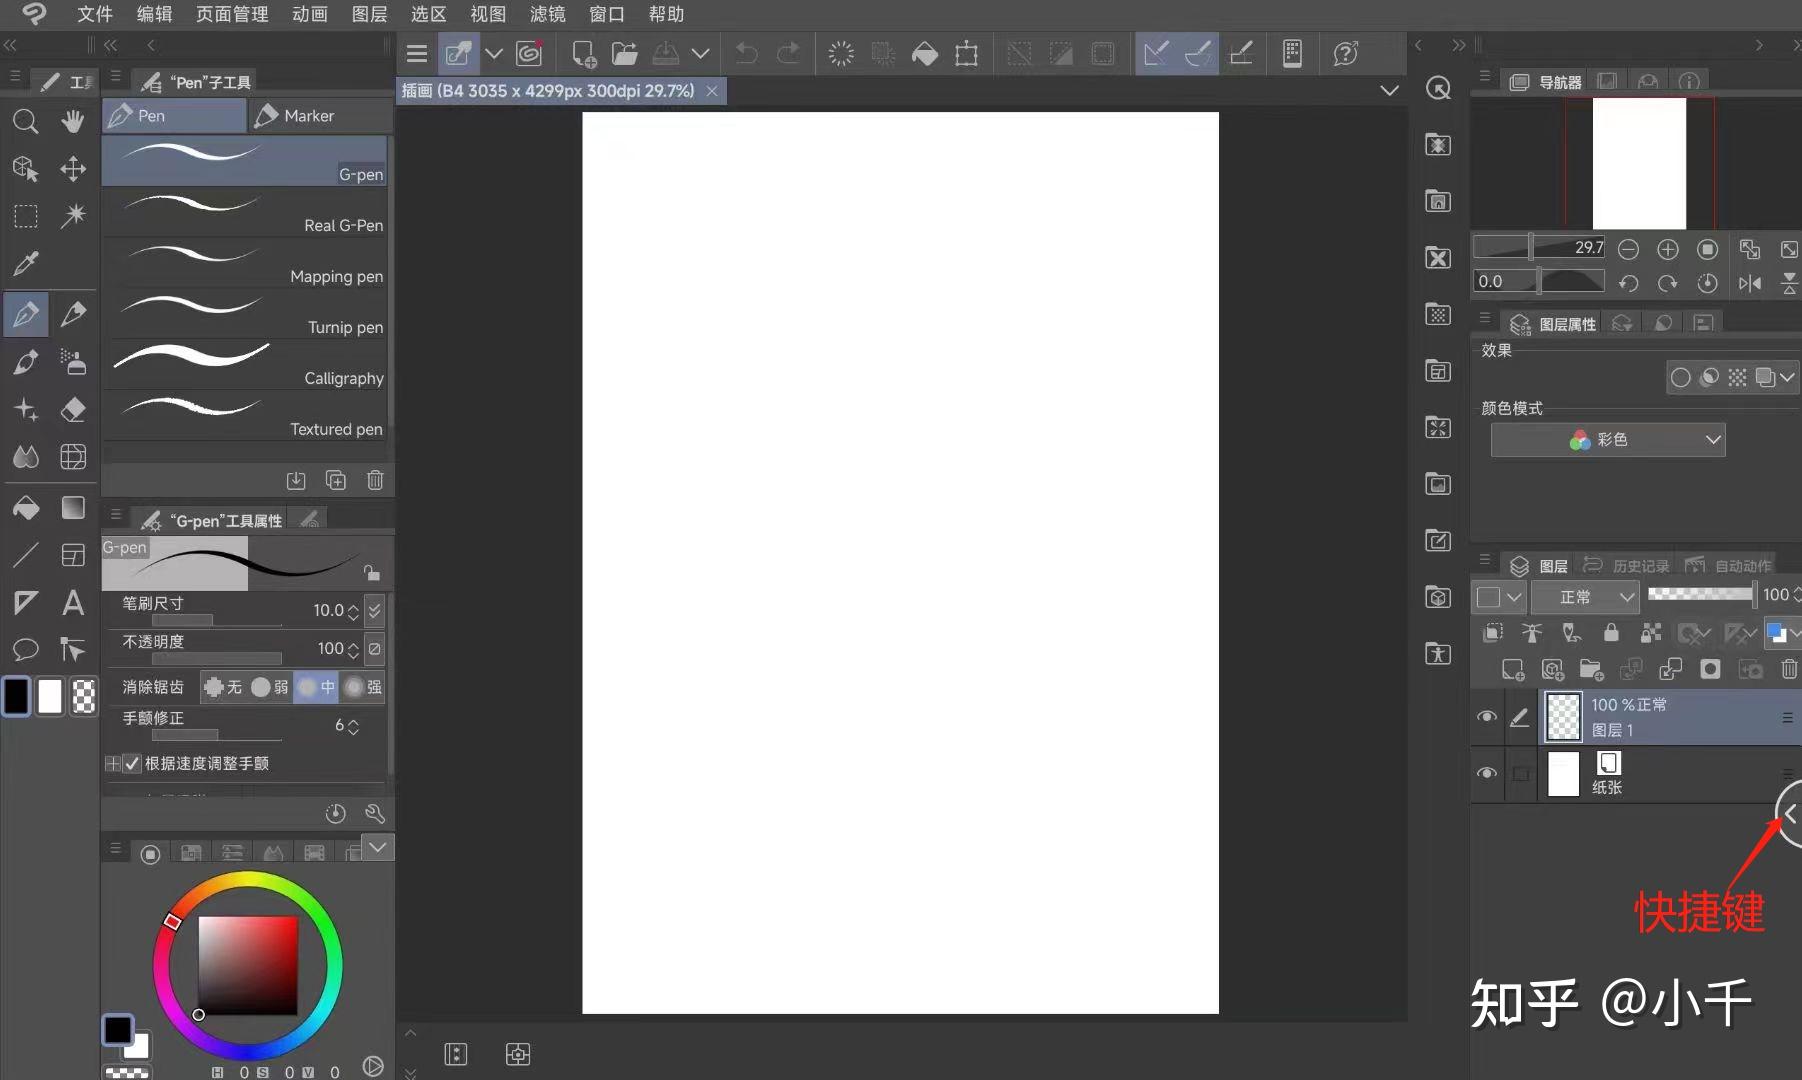
Task: Collapse the right panel with edge chevron
Action: [x=1791, y=814]
